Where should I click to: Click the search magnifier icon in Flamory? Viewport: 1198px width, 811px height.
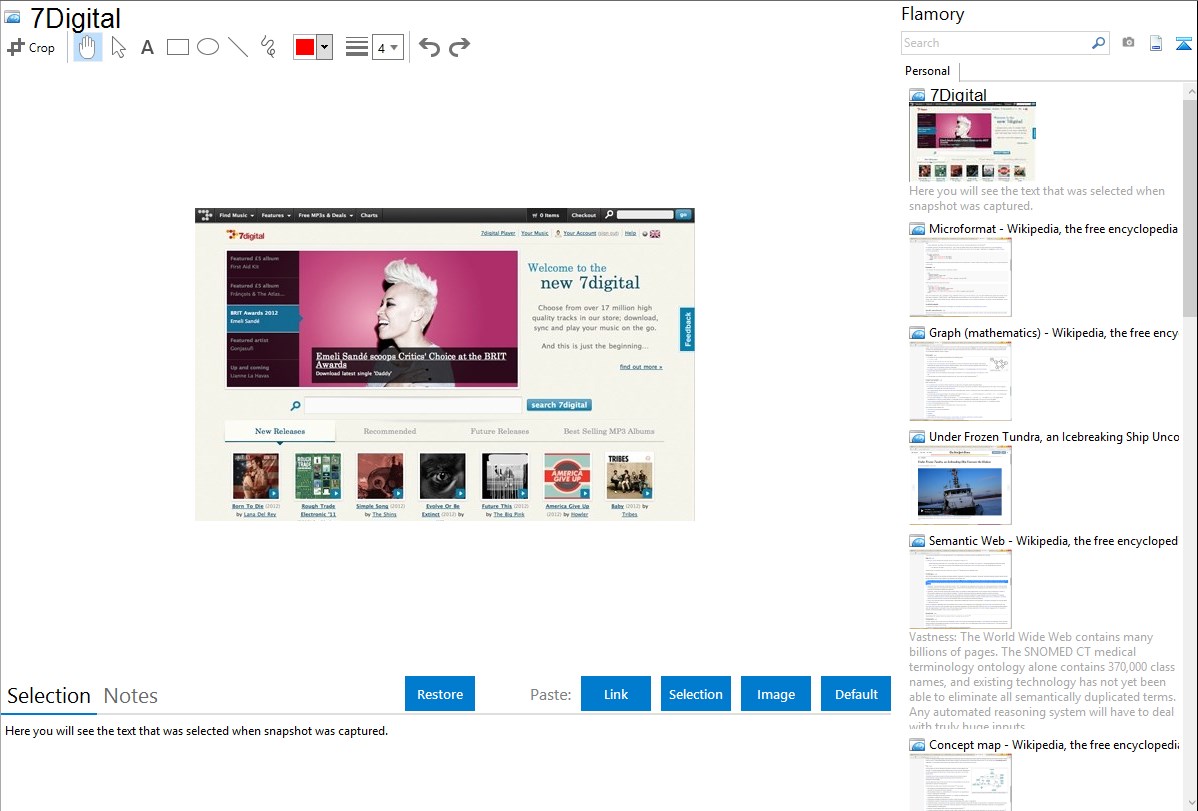[1098, 43]
